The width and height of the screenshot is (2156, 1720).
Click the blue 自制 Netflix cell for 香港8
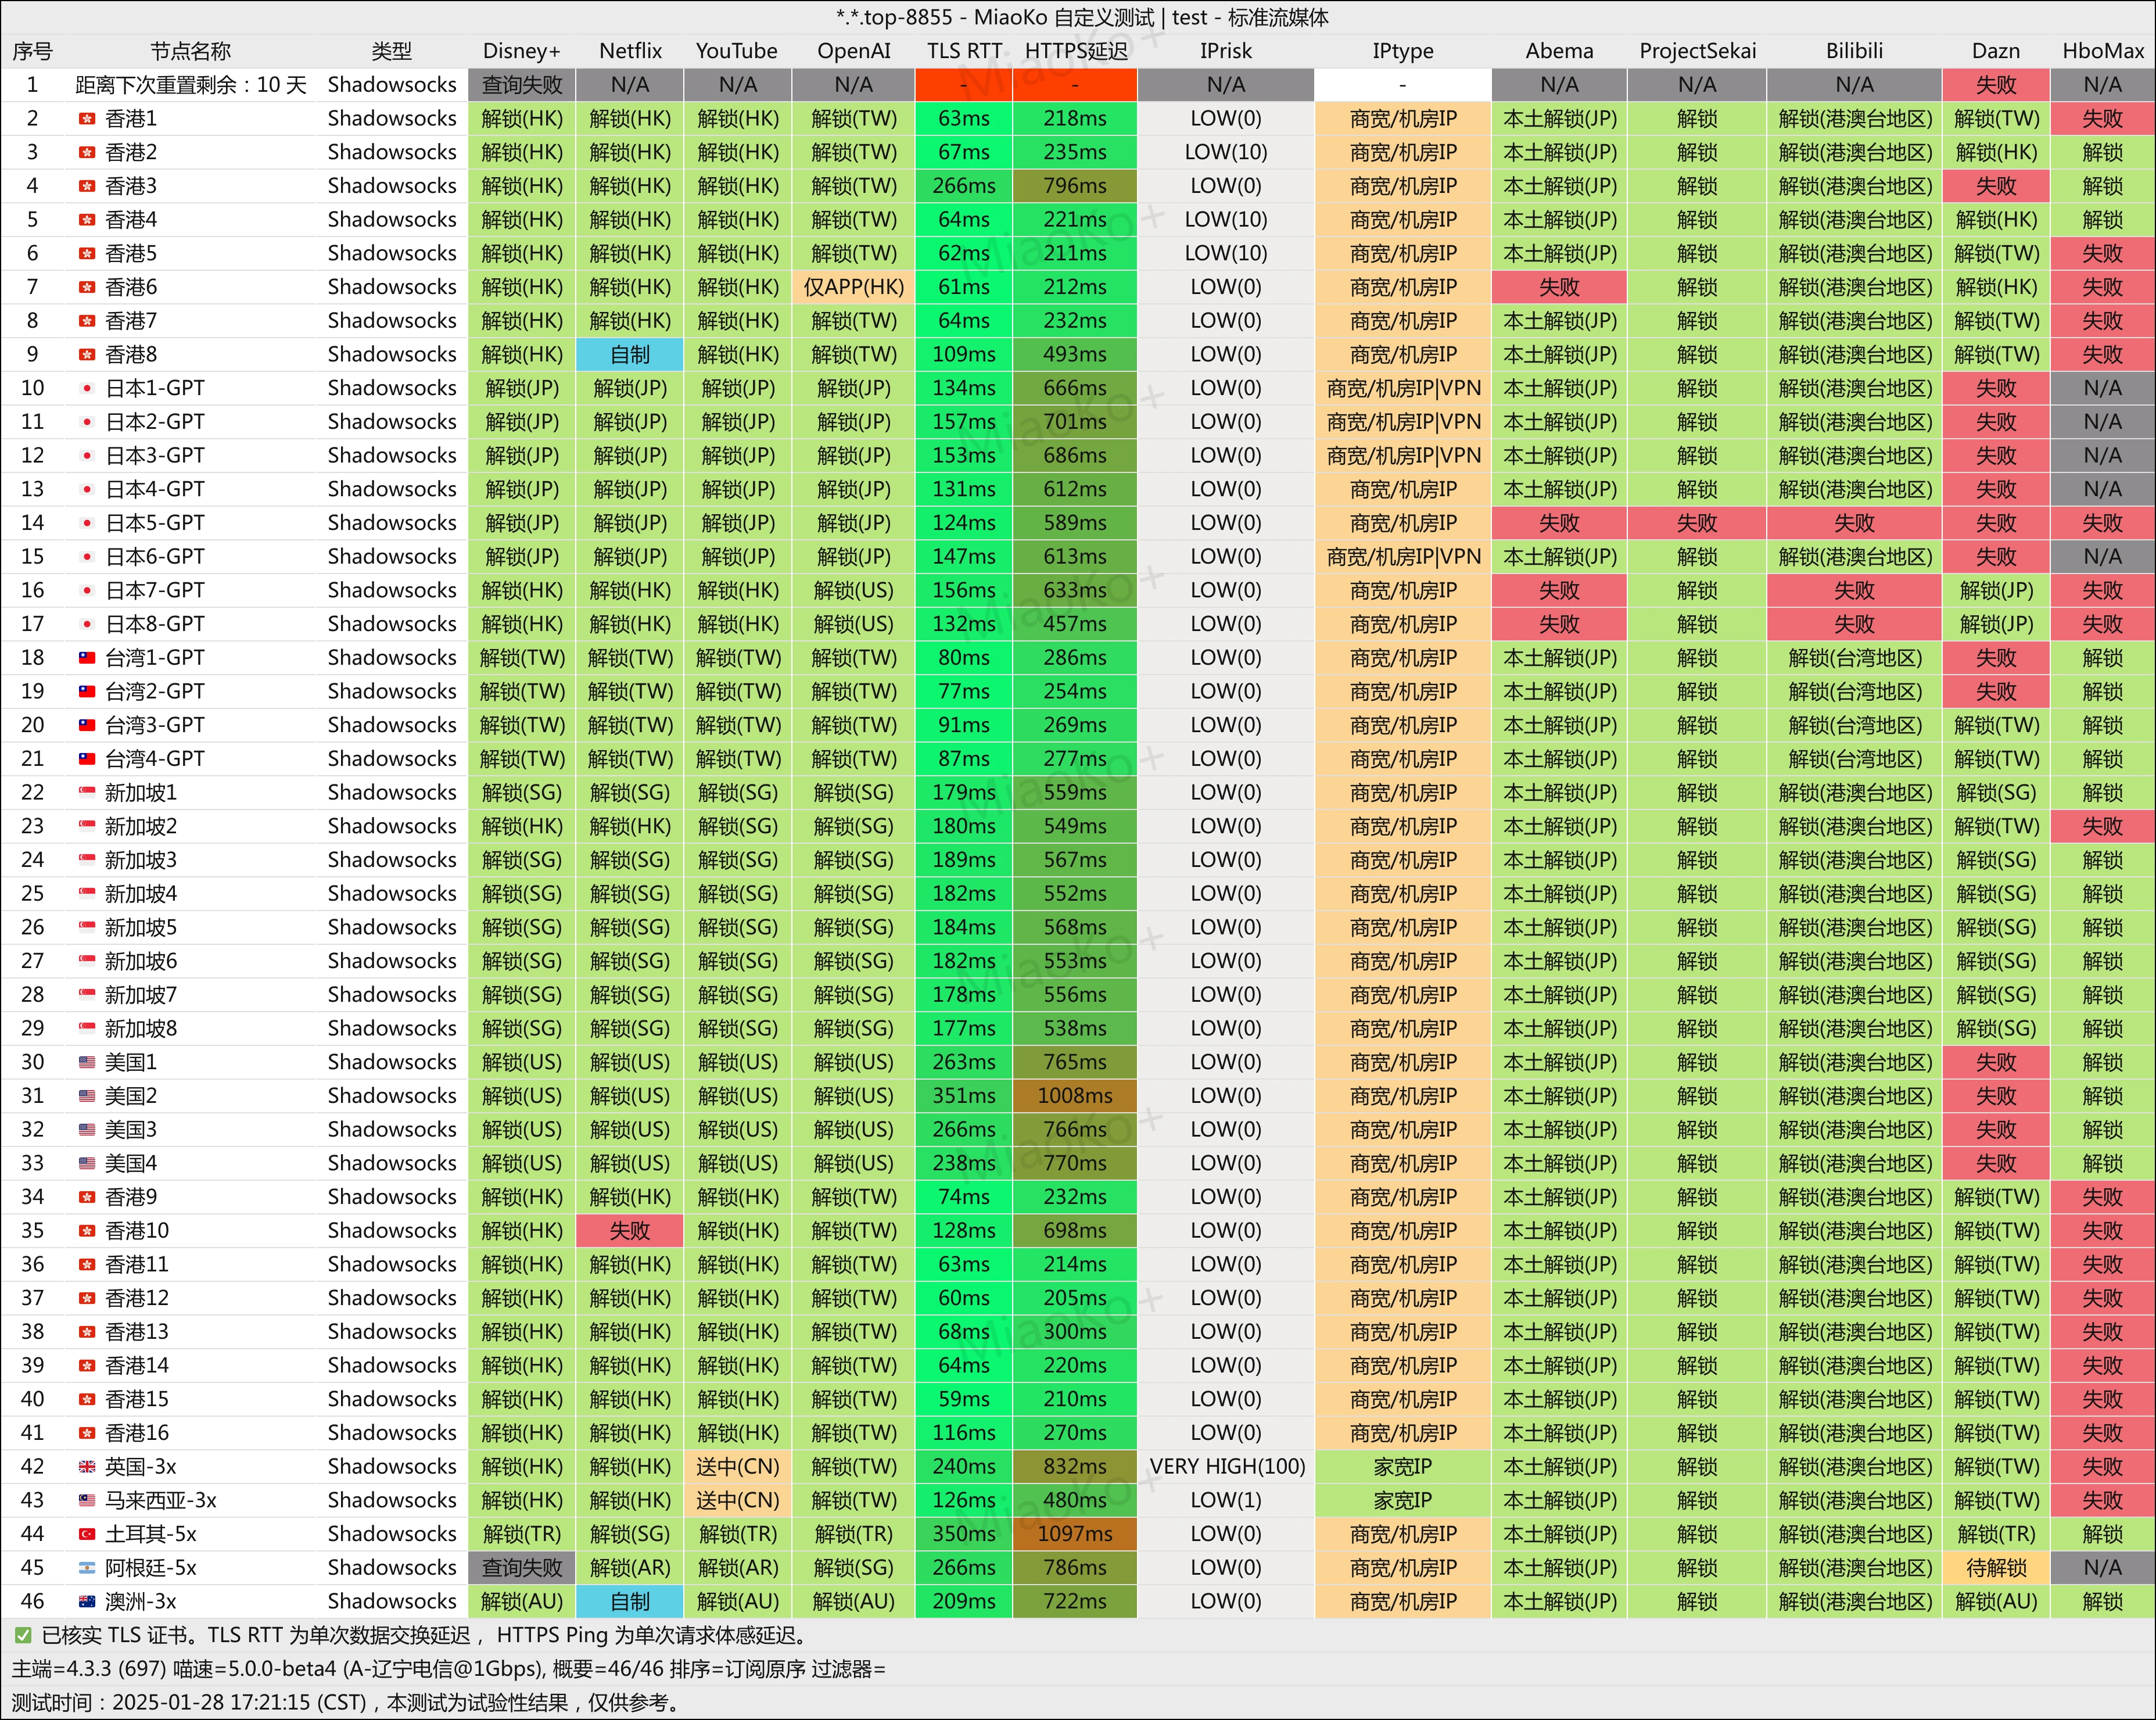(x=630, y=355)
